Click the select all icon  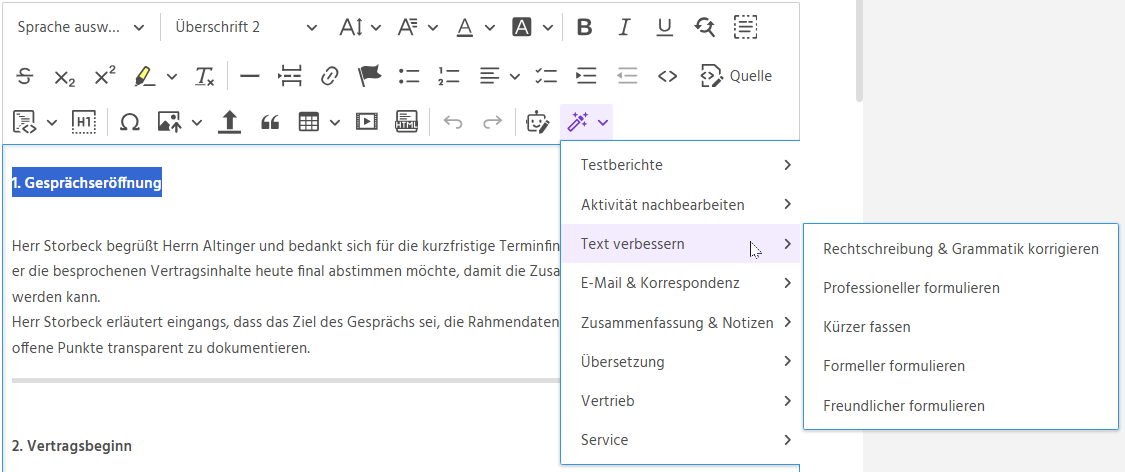pyautogui.click(x=745, y=27)
